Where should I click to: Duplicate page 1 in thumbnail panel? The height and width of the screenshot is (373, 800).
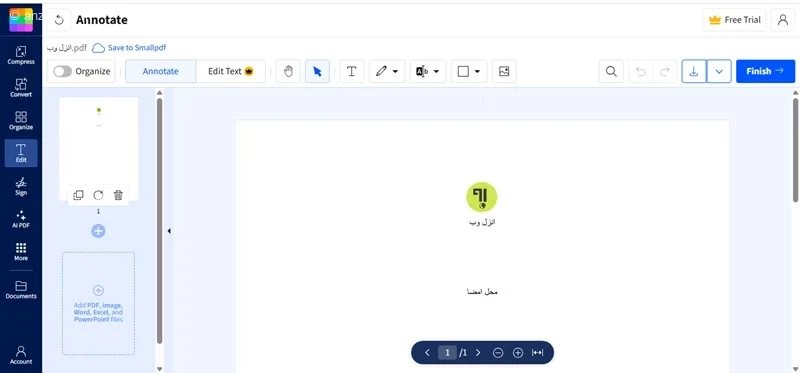click(x=78, y=195)
